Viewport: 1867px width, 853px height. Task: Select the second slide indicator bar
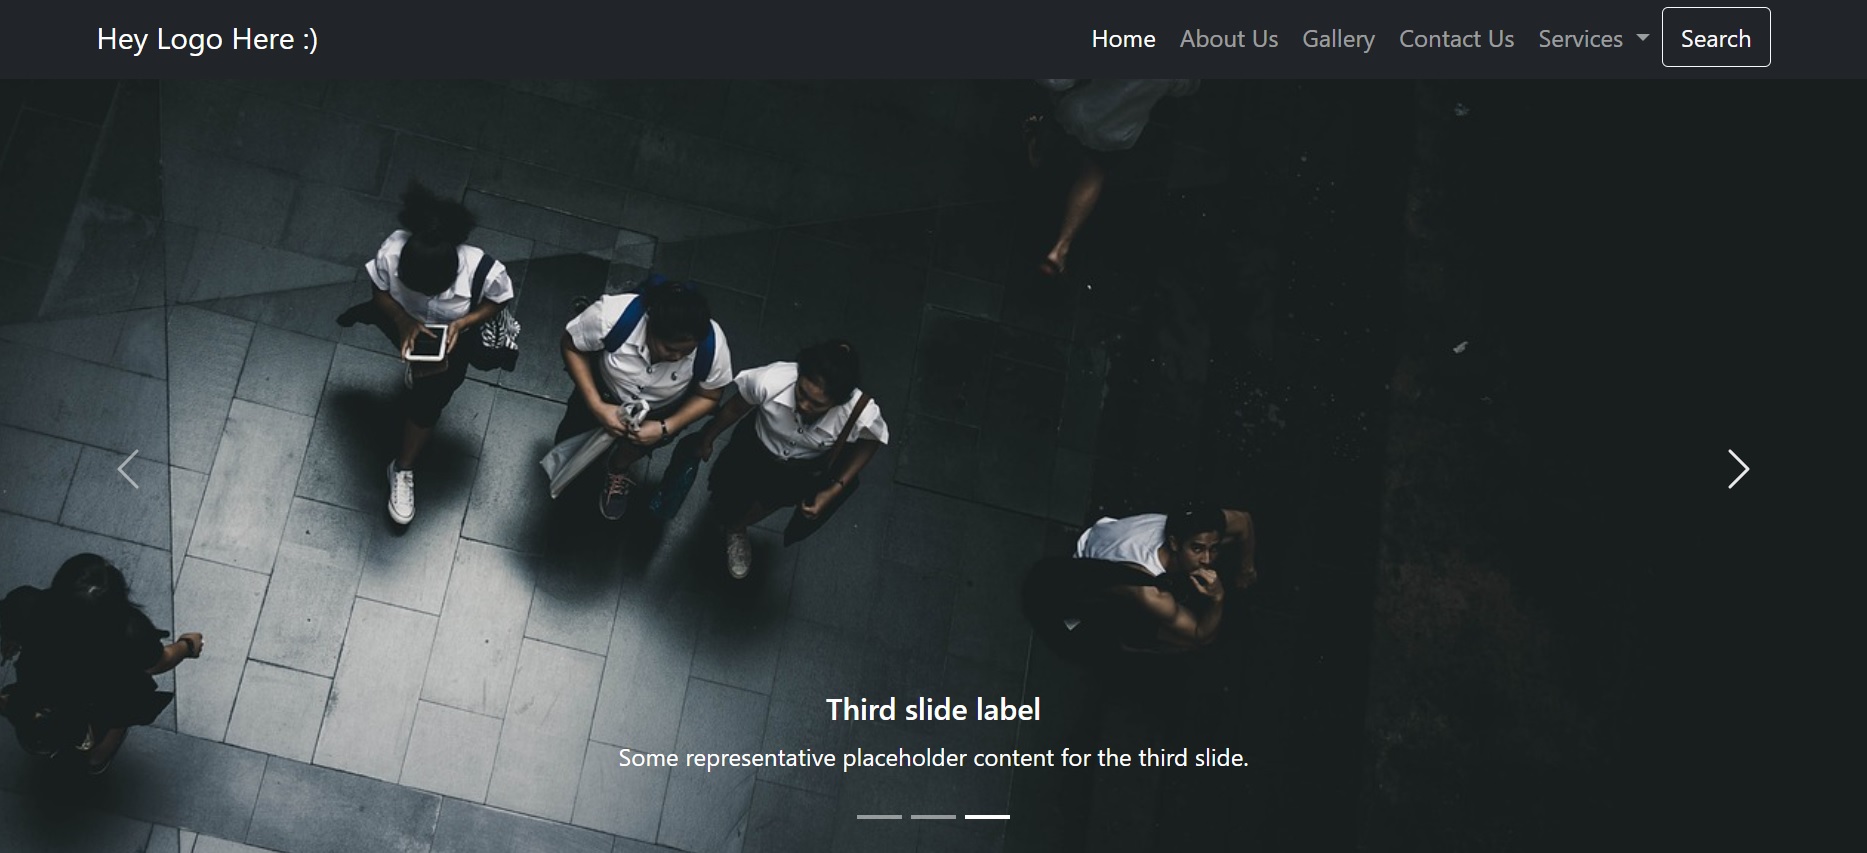coord(933,817)
